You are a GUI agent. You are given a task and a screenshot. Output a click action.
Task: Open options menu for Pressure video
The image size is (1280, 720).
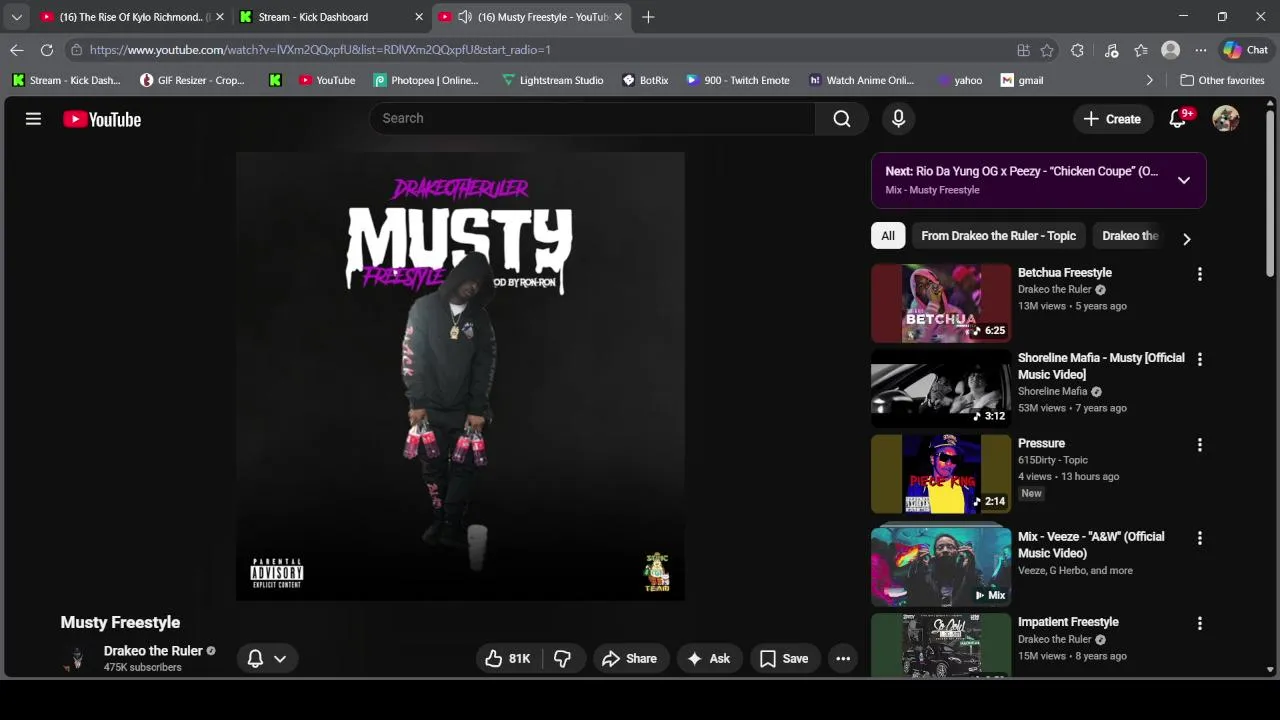(1200, 445)
